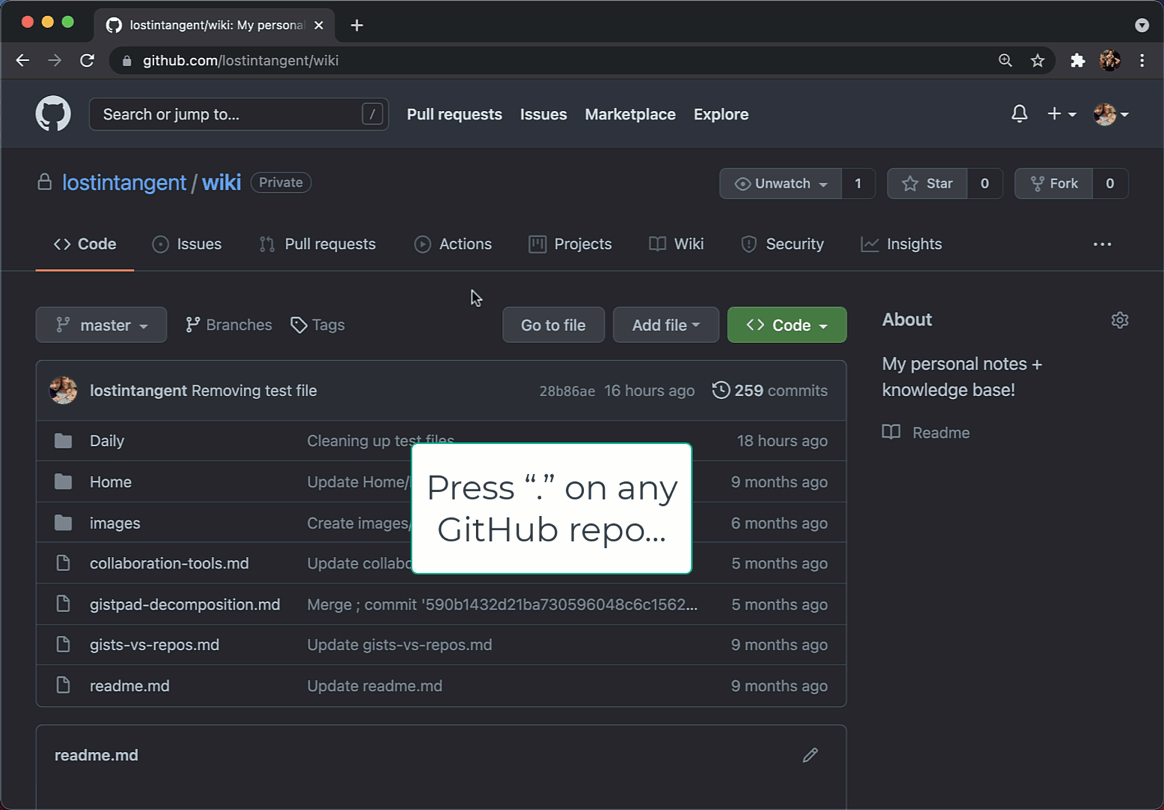View the 259 commits history
The image size is (1164, 810).
pyautogui.click(x=770, y=391)
